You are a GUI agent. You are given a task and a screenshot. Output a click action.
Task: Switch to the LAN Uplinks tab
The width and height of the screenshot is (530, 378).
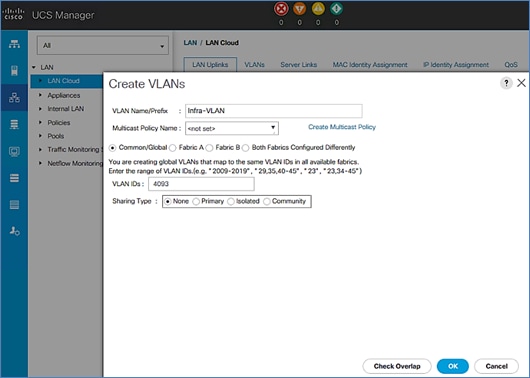210,65
